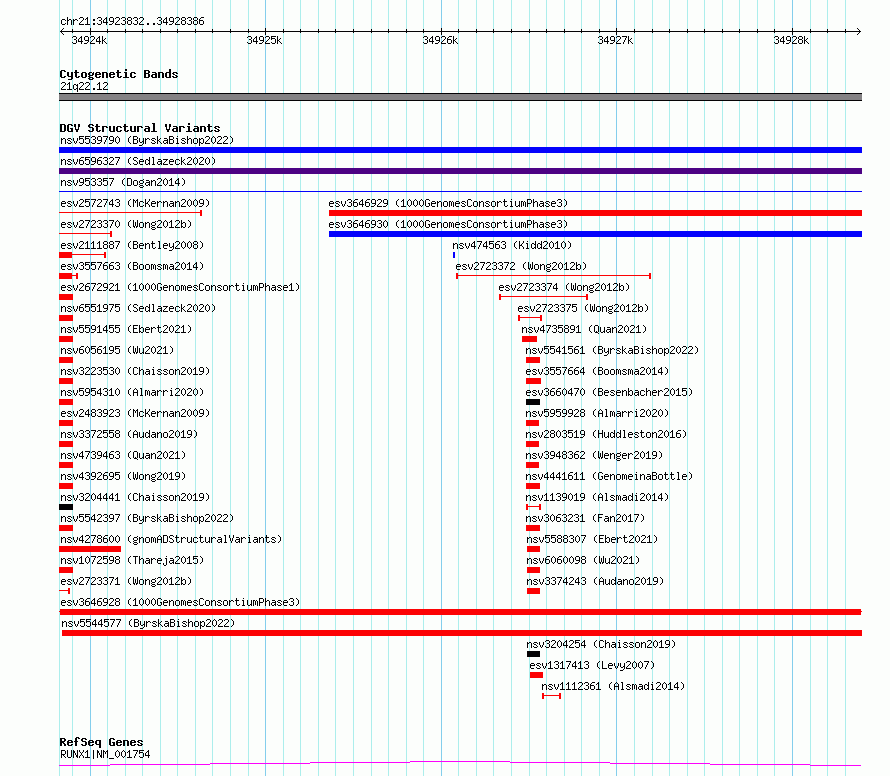This screenshot has height=776, width=890.
Task: Click the red nsv4278600 variant bar
Action: coord(90,549)
